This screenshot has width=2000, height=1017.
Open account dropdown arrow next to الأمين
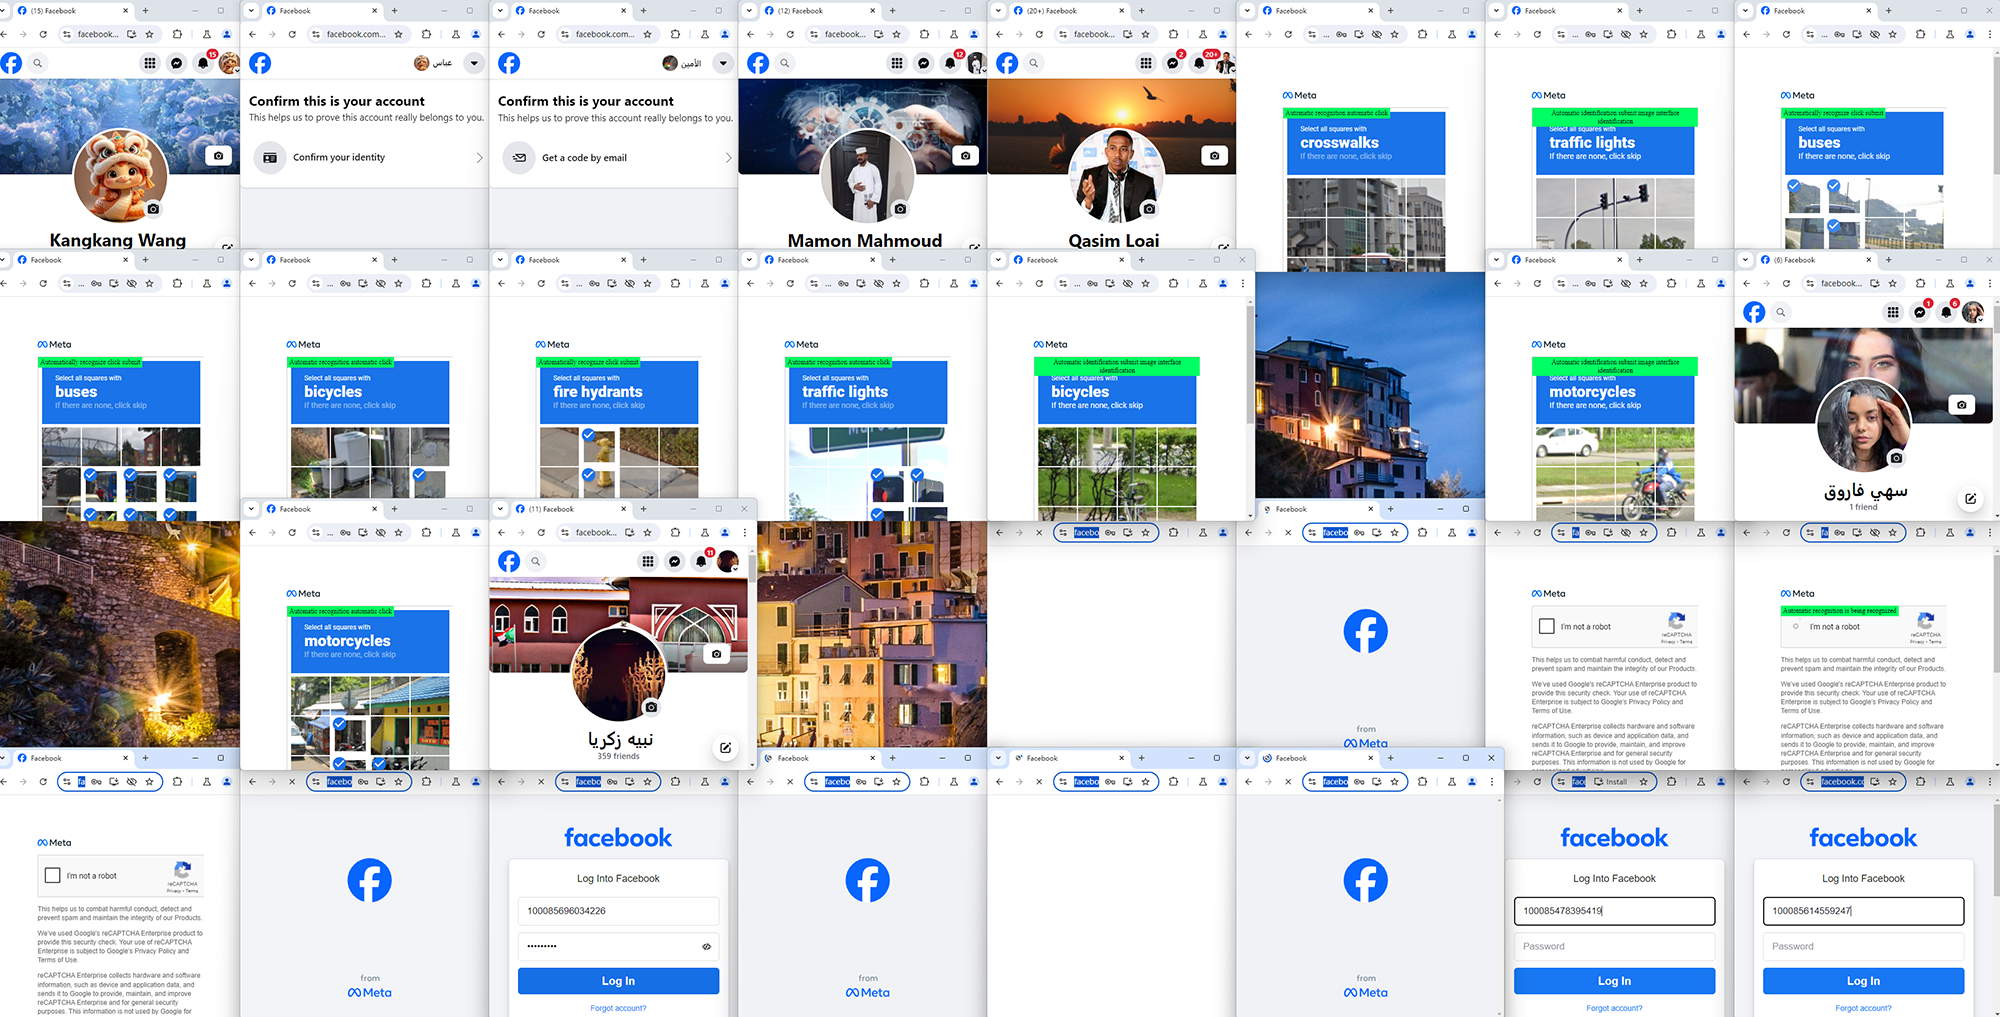723,63
